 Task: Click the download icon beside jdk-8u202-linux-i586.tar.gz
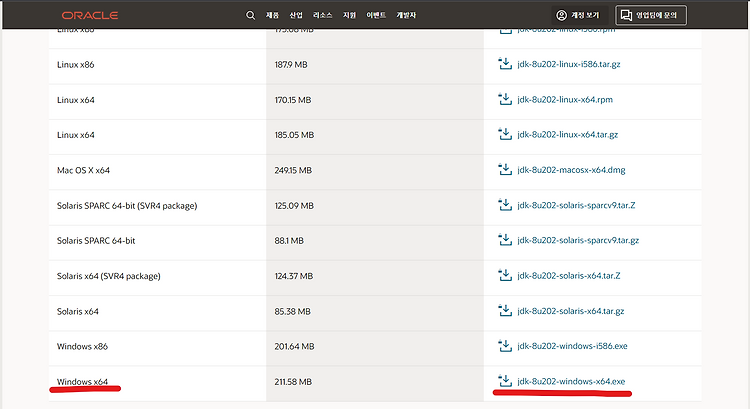(505, 64)
